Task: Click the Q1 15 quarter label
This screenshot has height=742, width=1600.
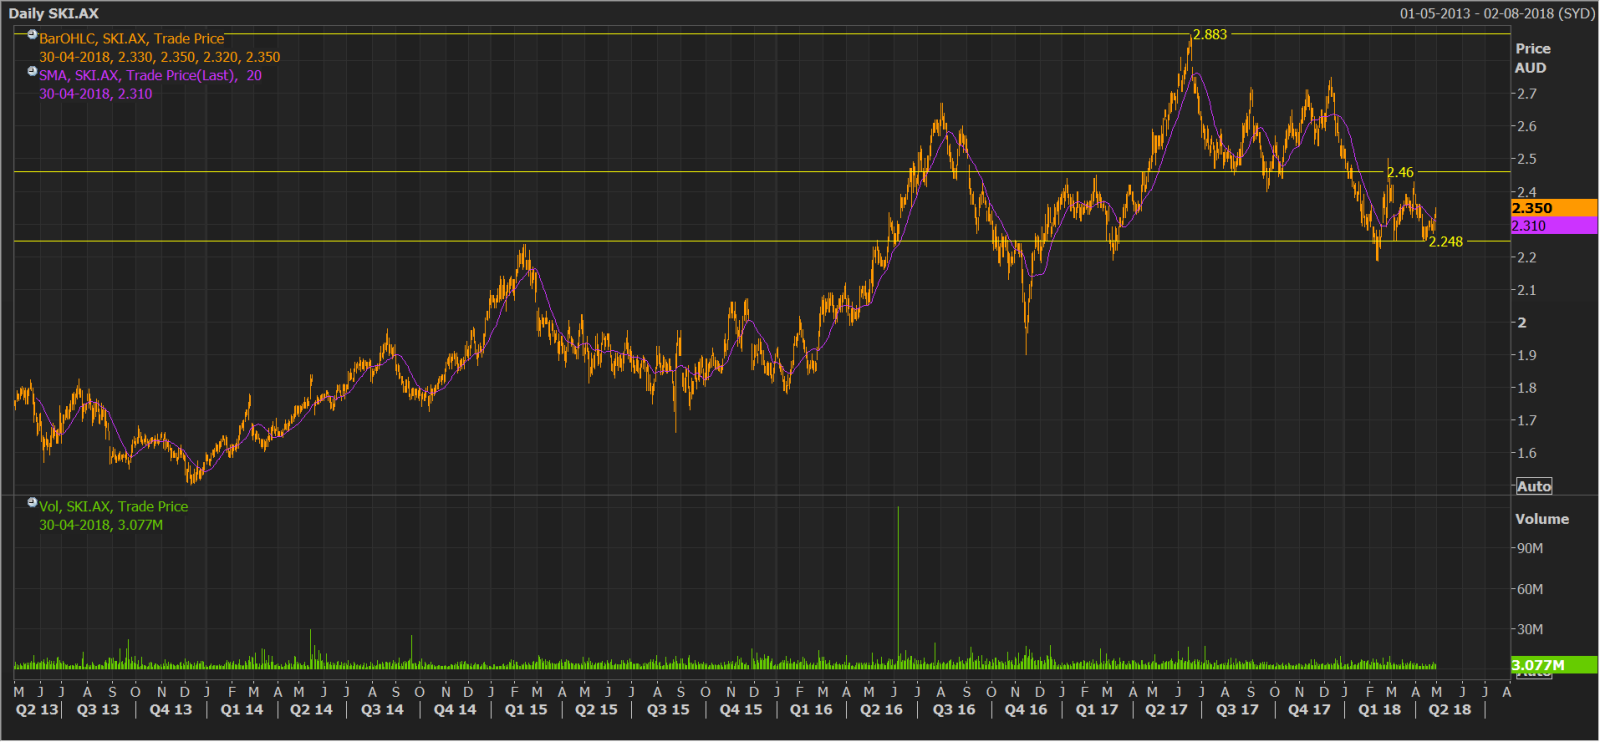Action: [526, 709]
